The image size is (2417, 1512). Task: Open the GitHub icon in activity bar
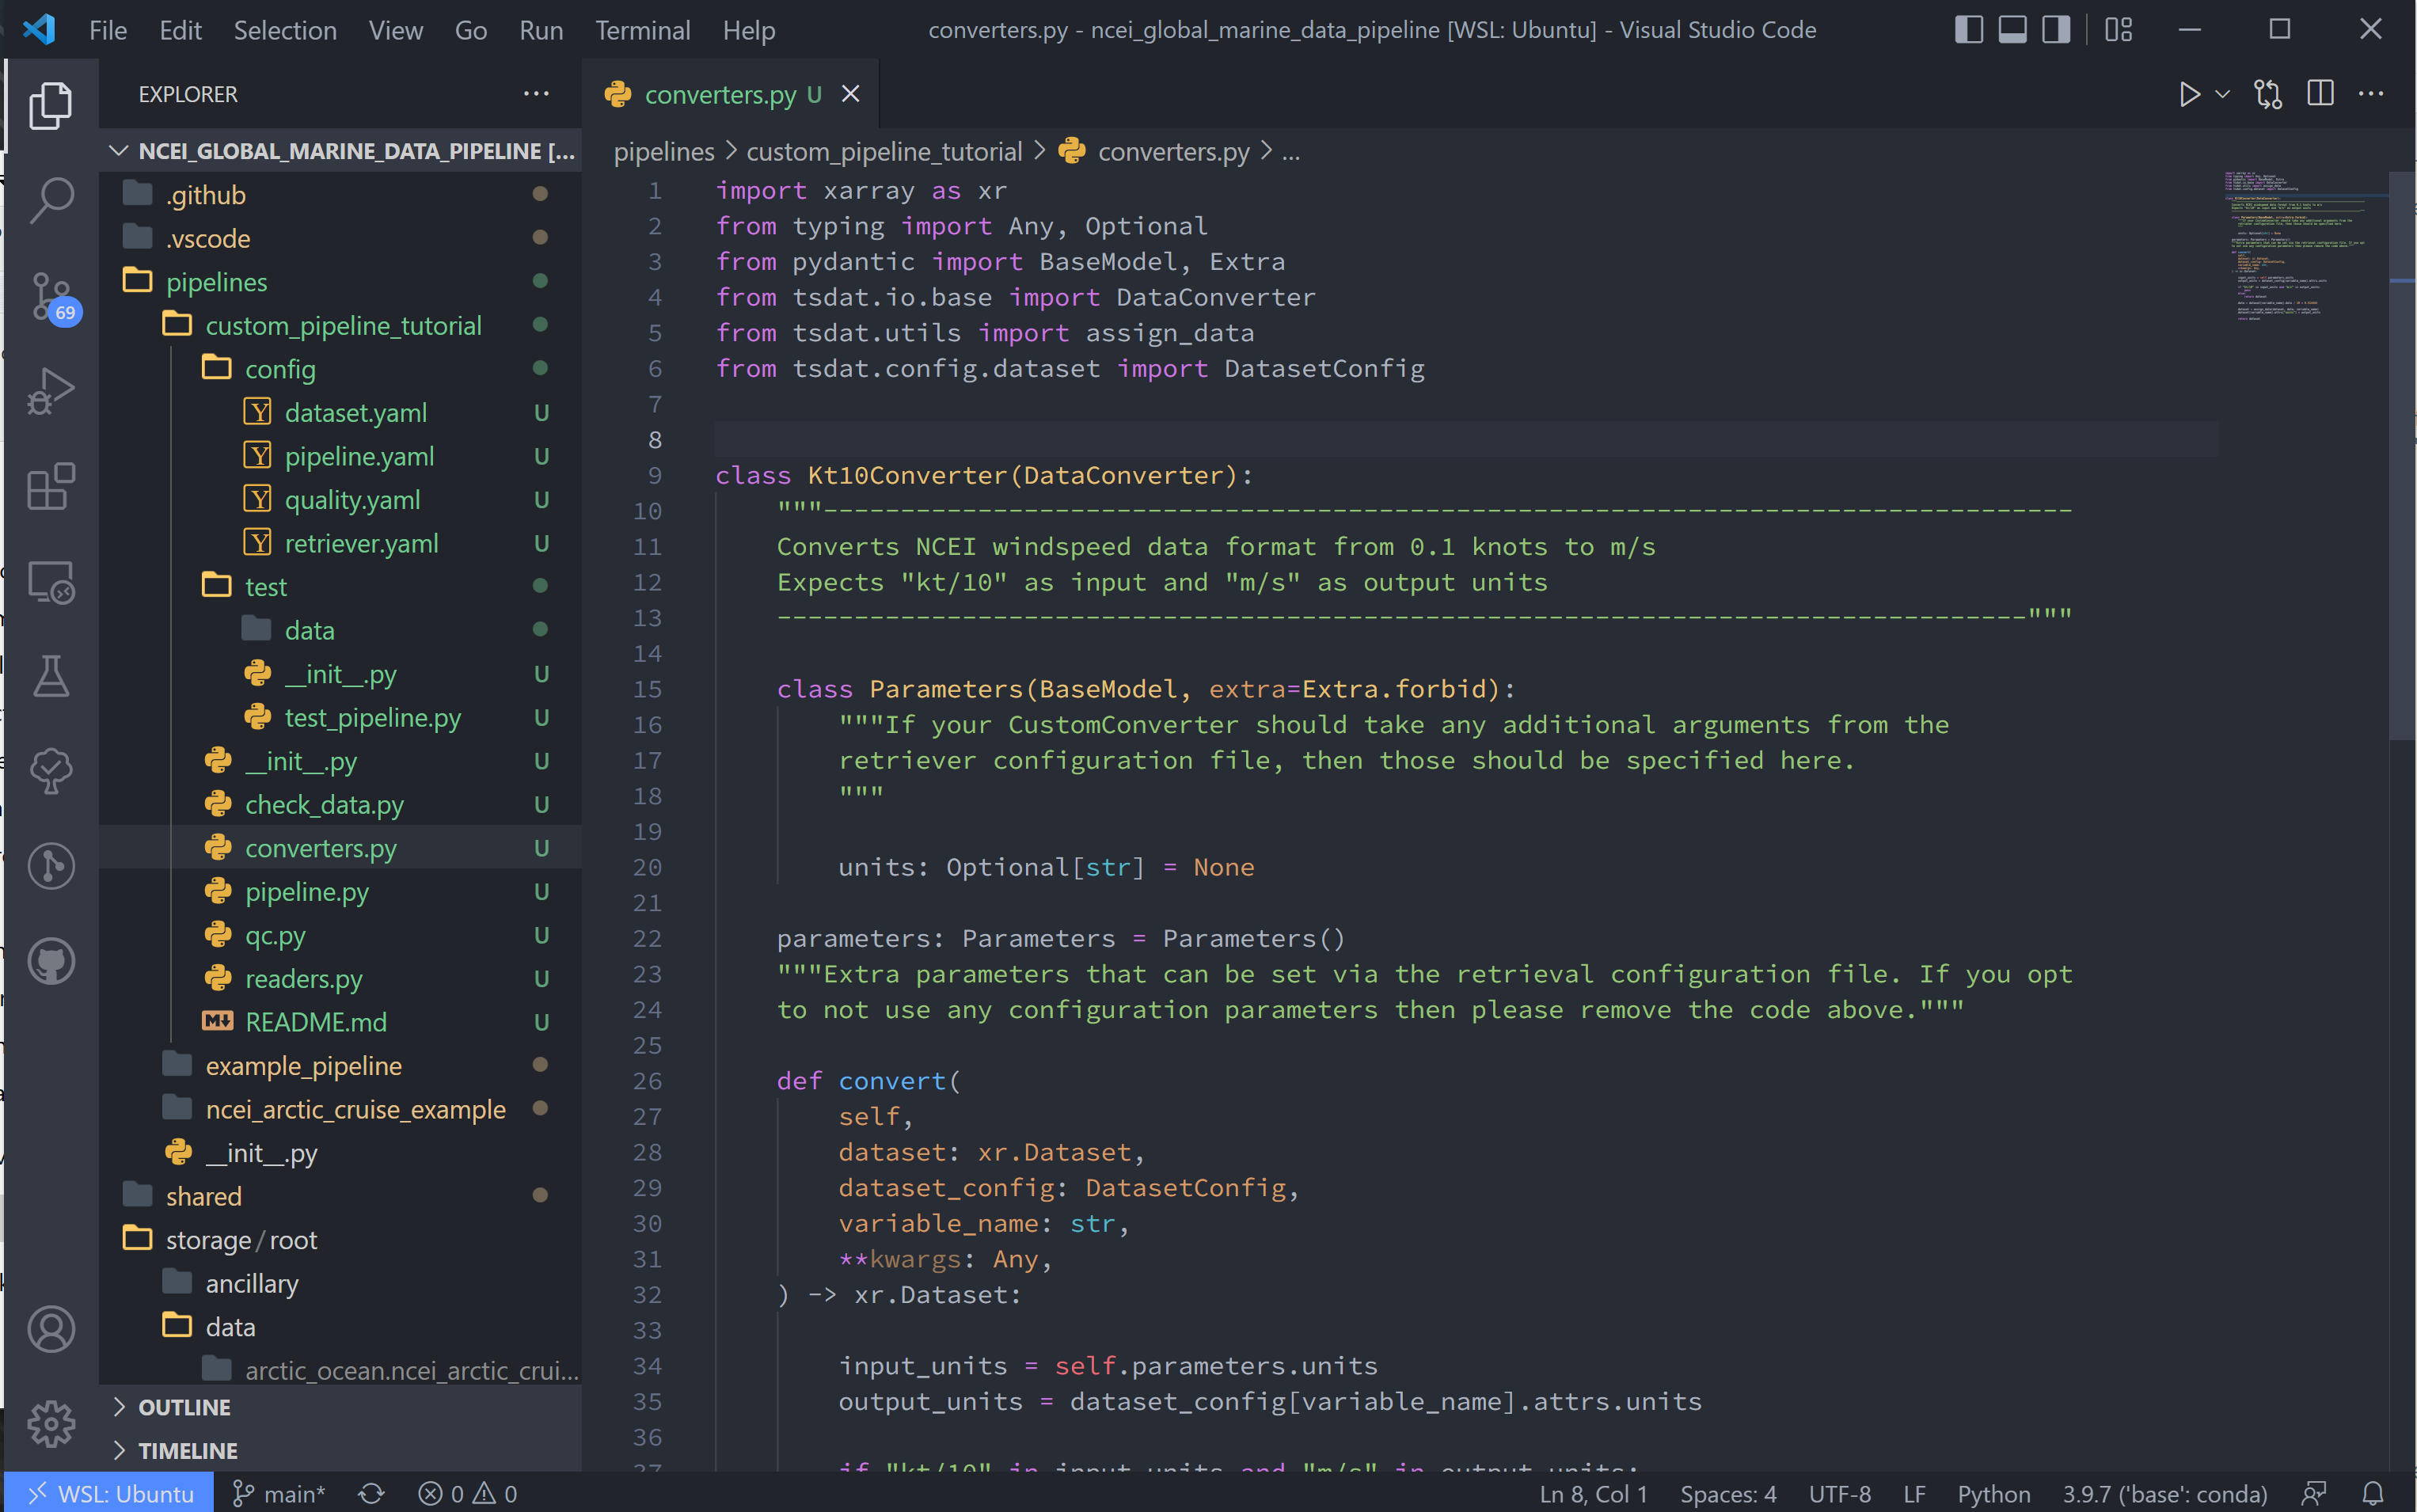pos(51,961)
